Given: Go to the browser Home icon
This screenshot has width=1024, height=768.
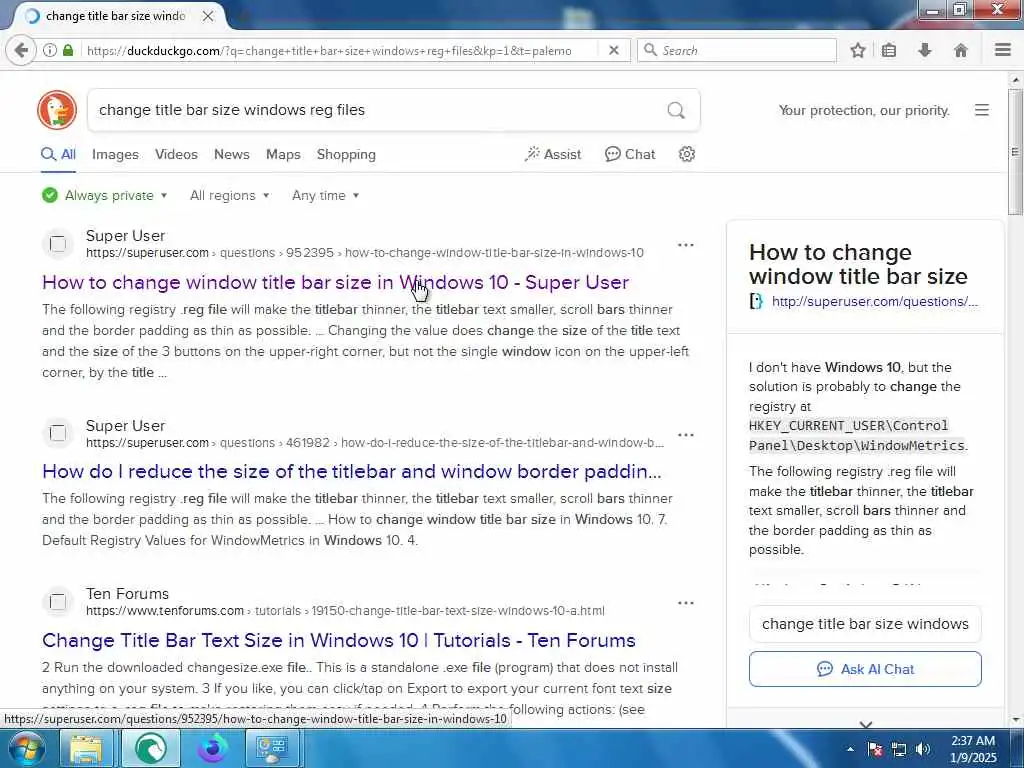Looking at the screenshot, I should point(961,50).
